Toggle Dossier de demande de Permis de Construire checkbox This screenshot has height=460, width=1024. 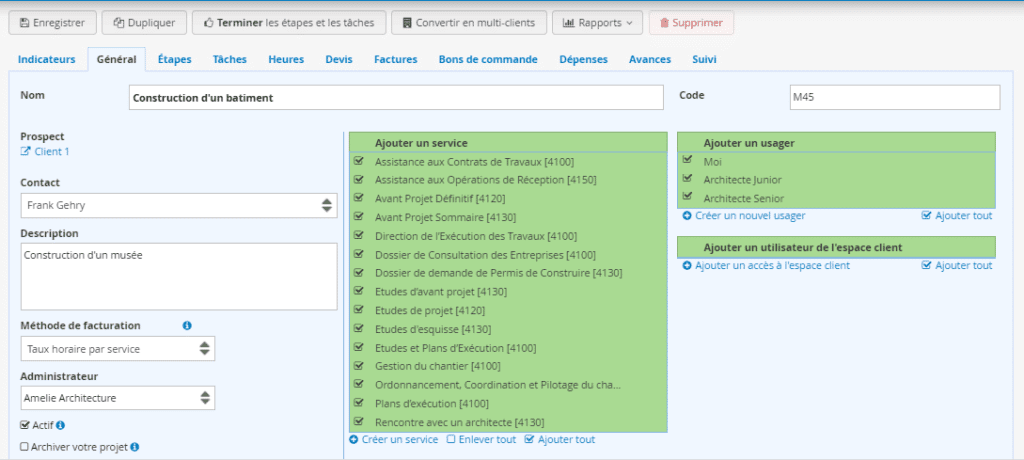(x=358, y=272)
